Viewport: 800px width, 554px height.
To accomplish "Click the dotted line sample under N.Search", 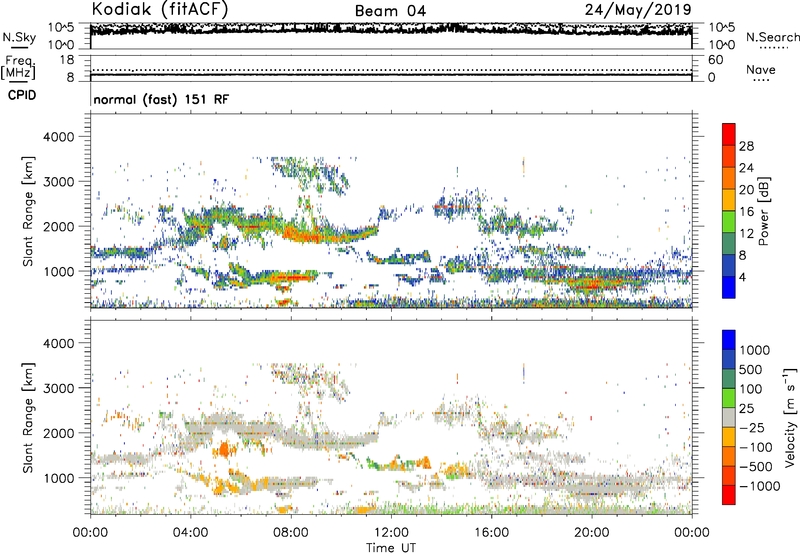I will coord(774,48).
